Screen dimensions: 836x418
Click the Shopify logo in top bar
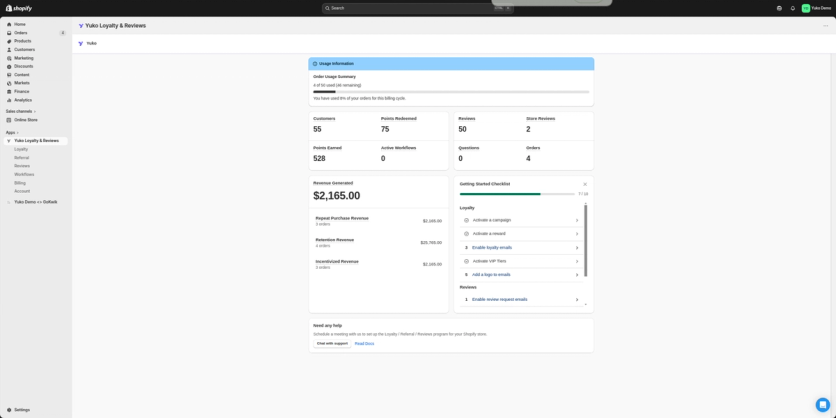point(19,8)
